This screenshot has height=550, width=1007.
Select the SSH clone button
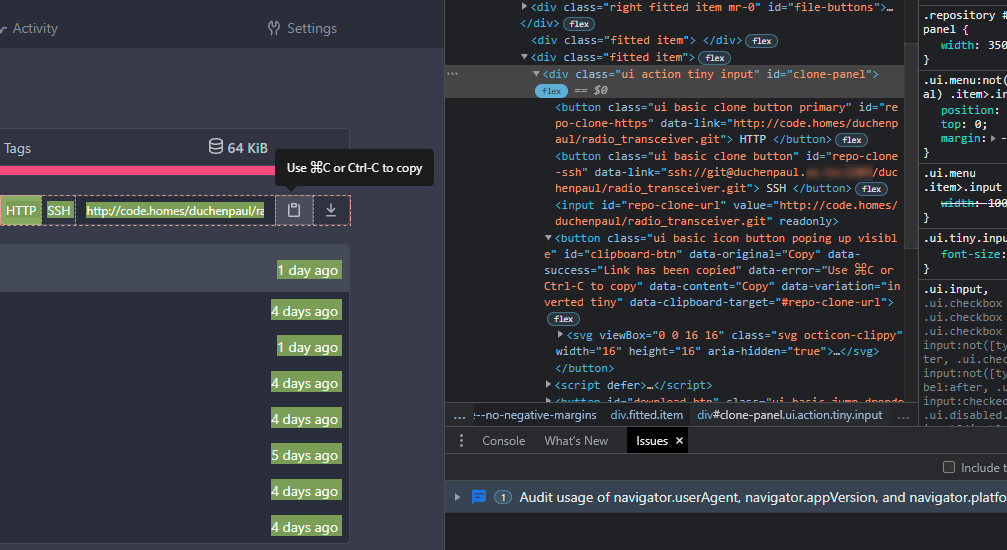pyautogui.click(x=58, y=210)
